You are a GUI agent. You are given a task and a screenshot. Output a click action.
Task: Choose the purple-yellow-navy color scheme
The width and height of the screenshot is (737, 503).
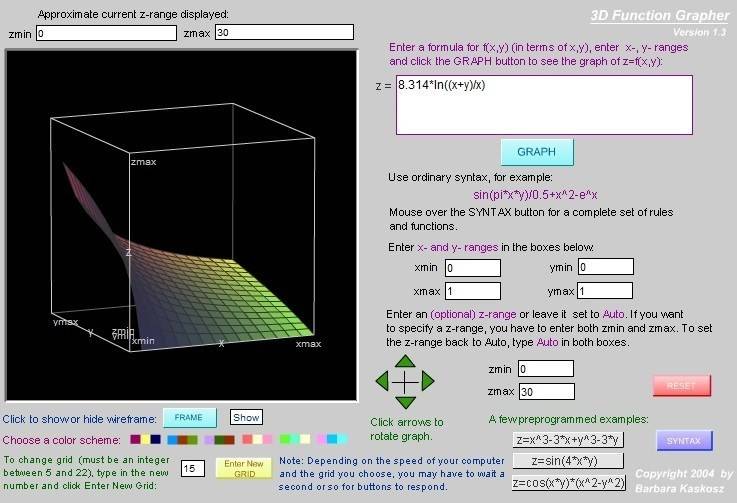point(145,439)
